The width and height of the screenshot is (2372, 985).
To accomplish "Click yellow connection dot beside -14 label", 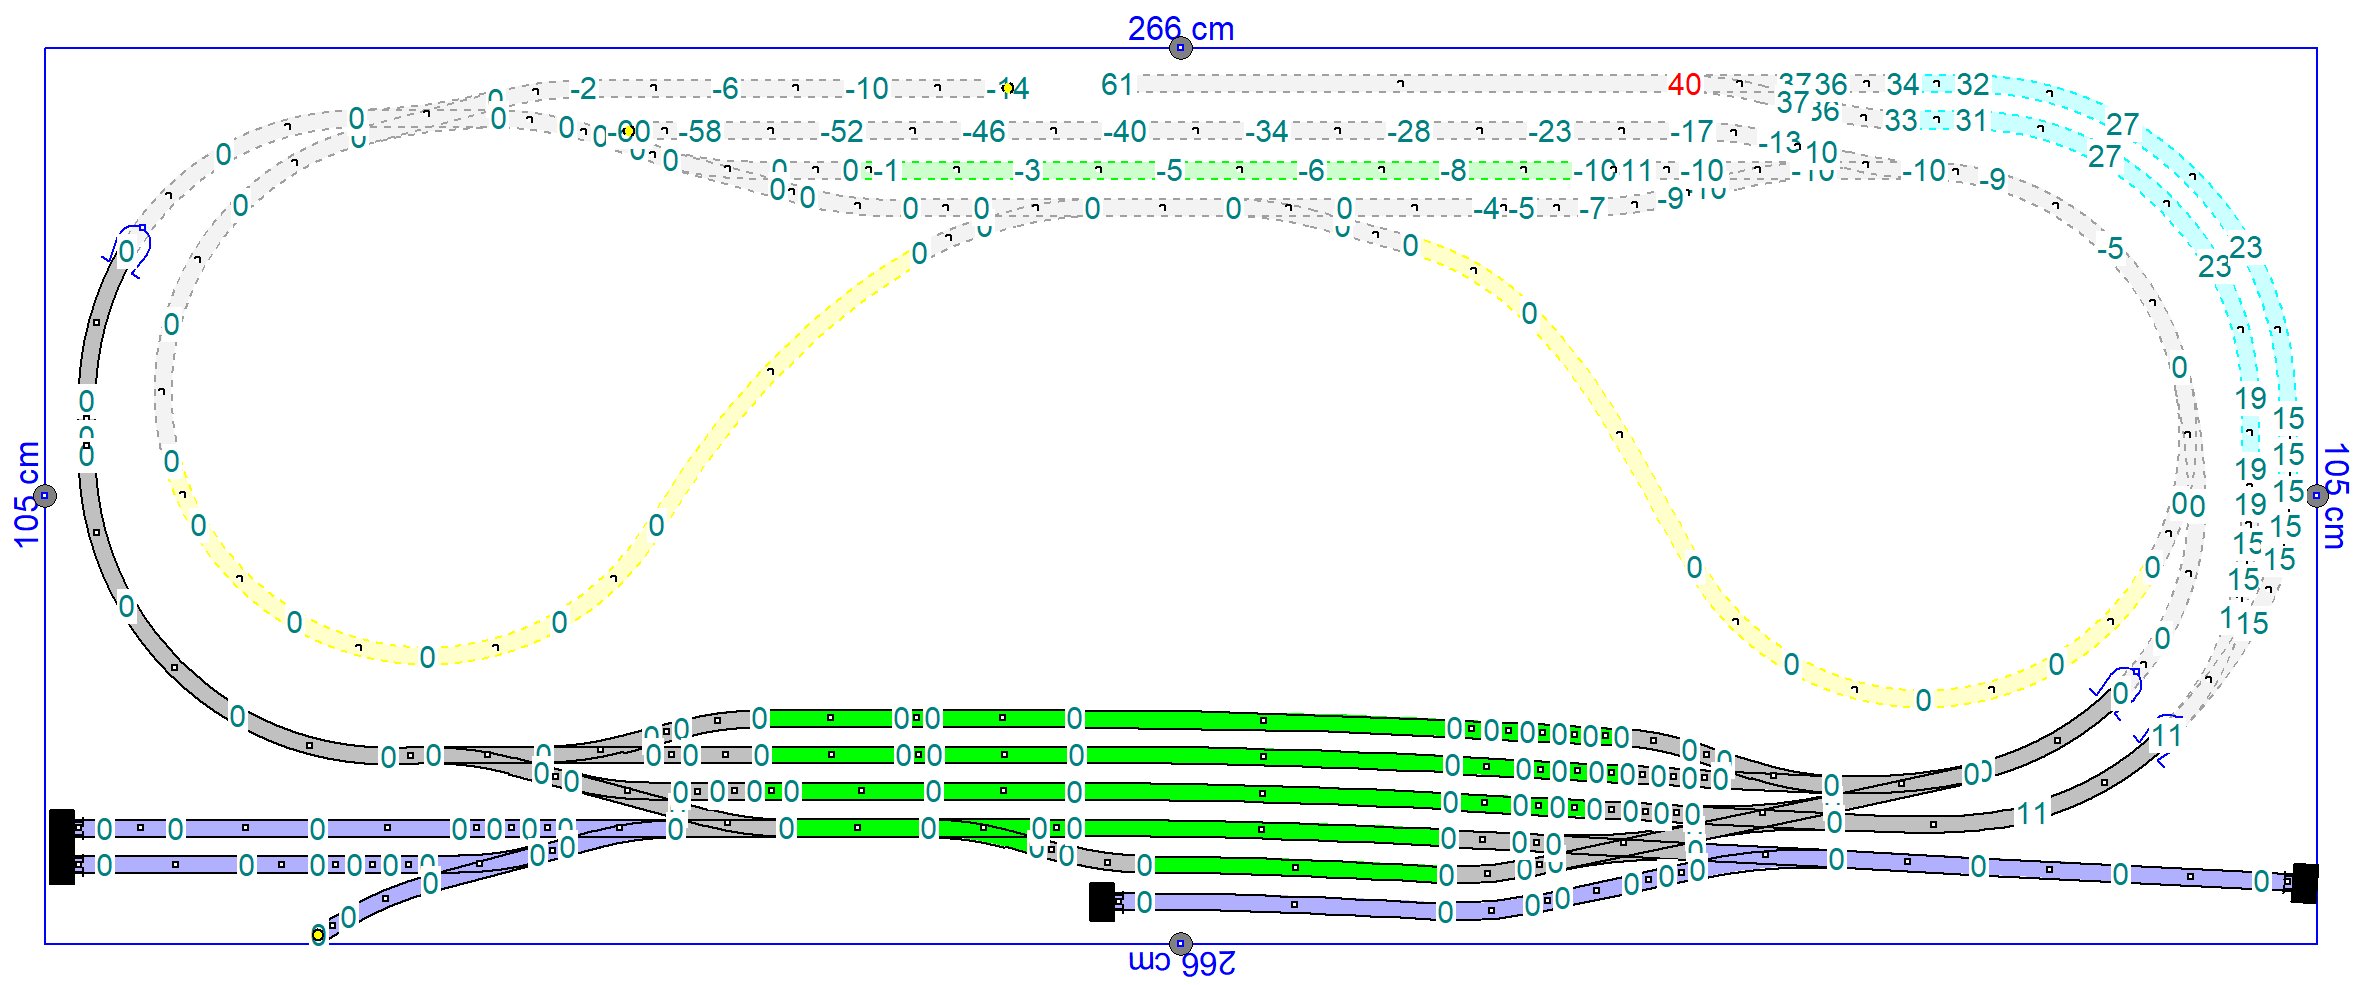I will click(1007, 88).
